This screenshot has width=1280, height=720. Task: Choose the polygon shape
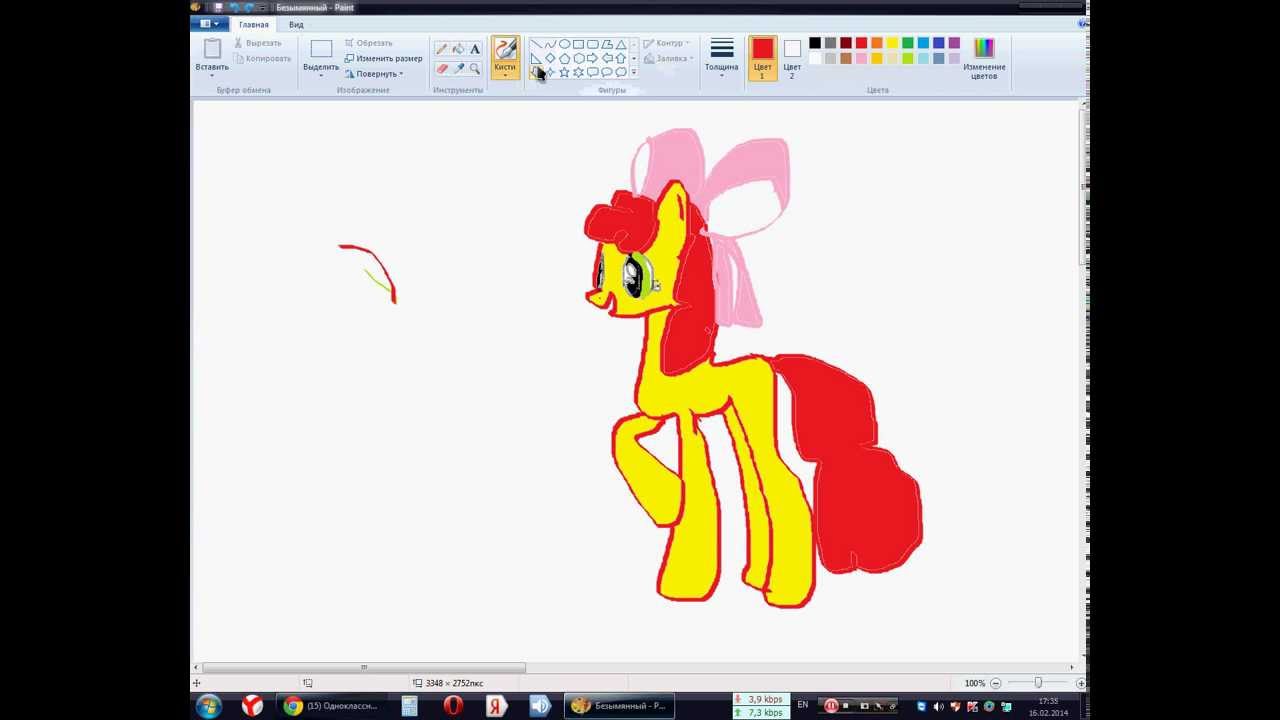(606, 44)
